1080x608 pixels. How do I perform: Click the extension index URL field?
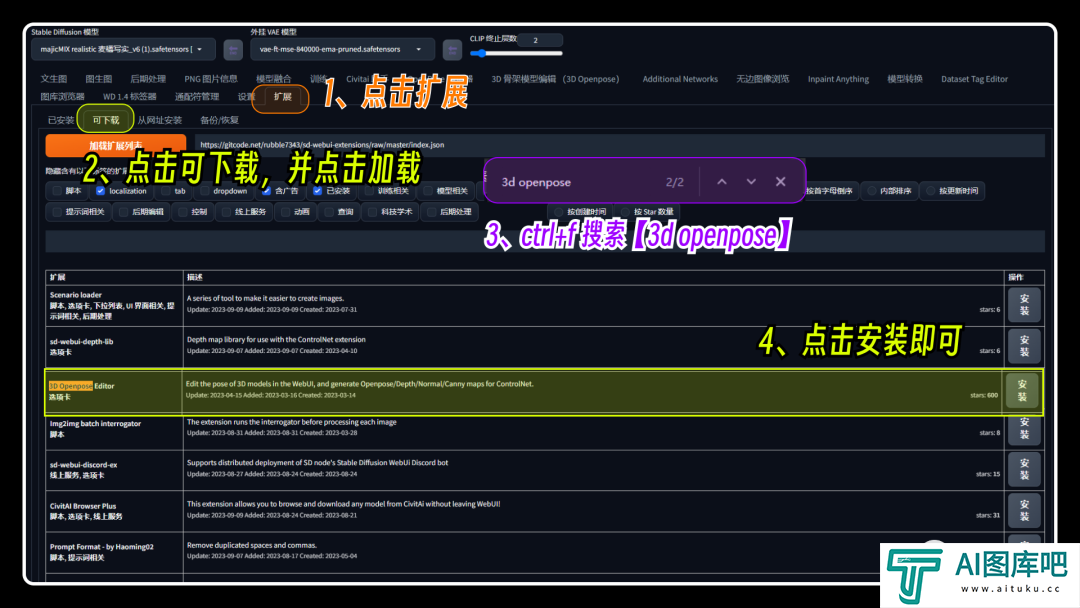point(619,145)
